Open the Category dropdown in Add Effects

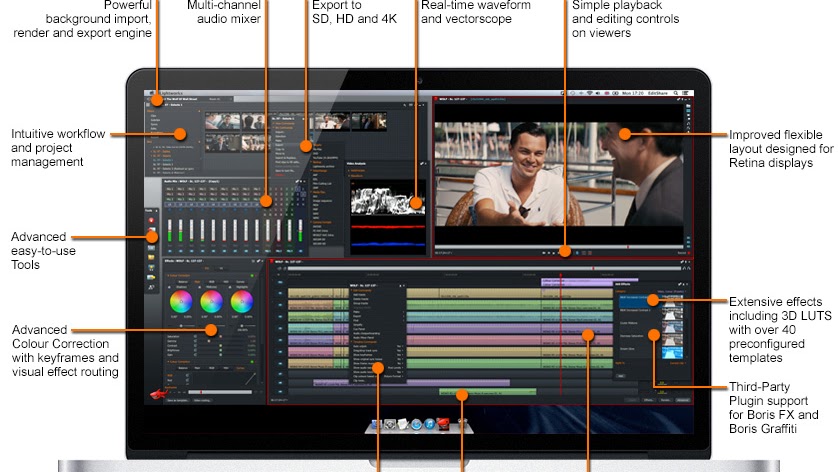[672, 291]
